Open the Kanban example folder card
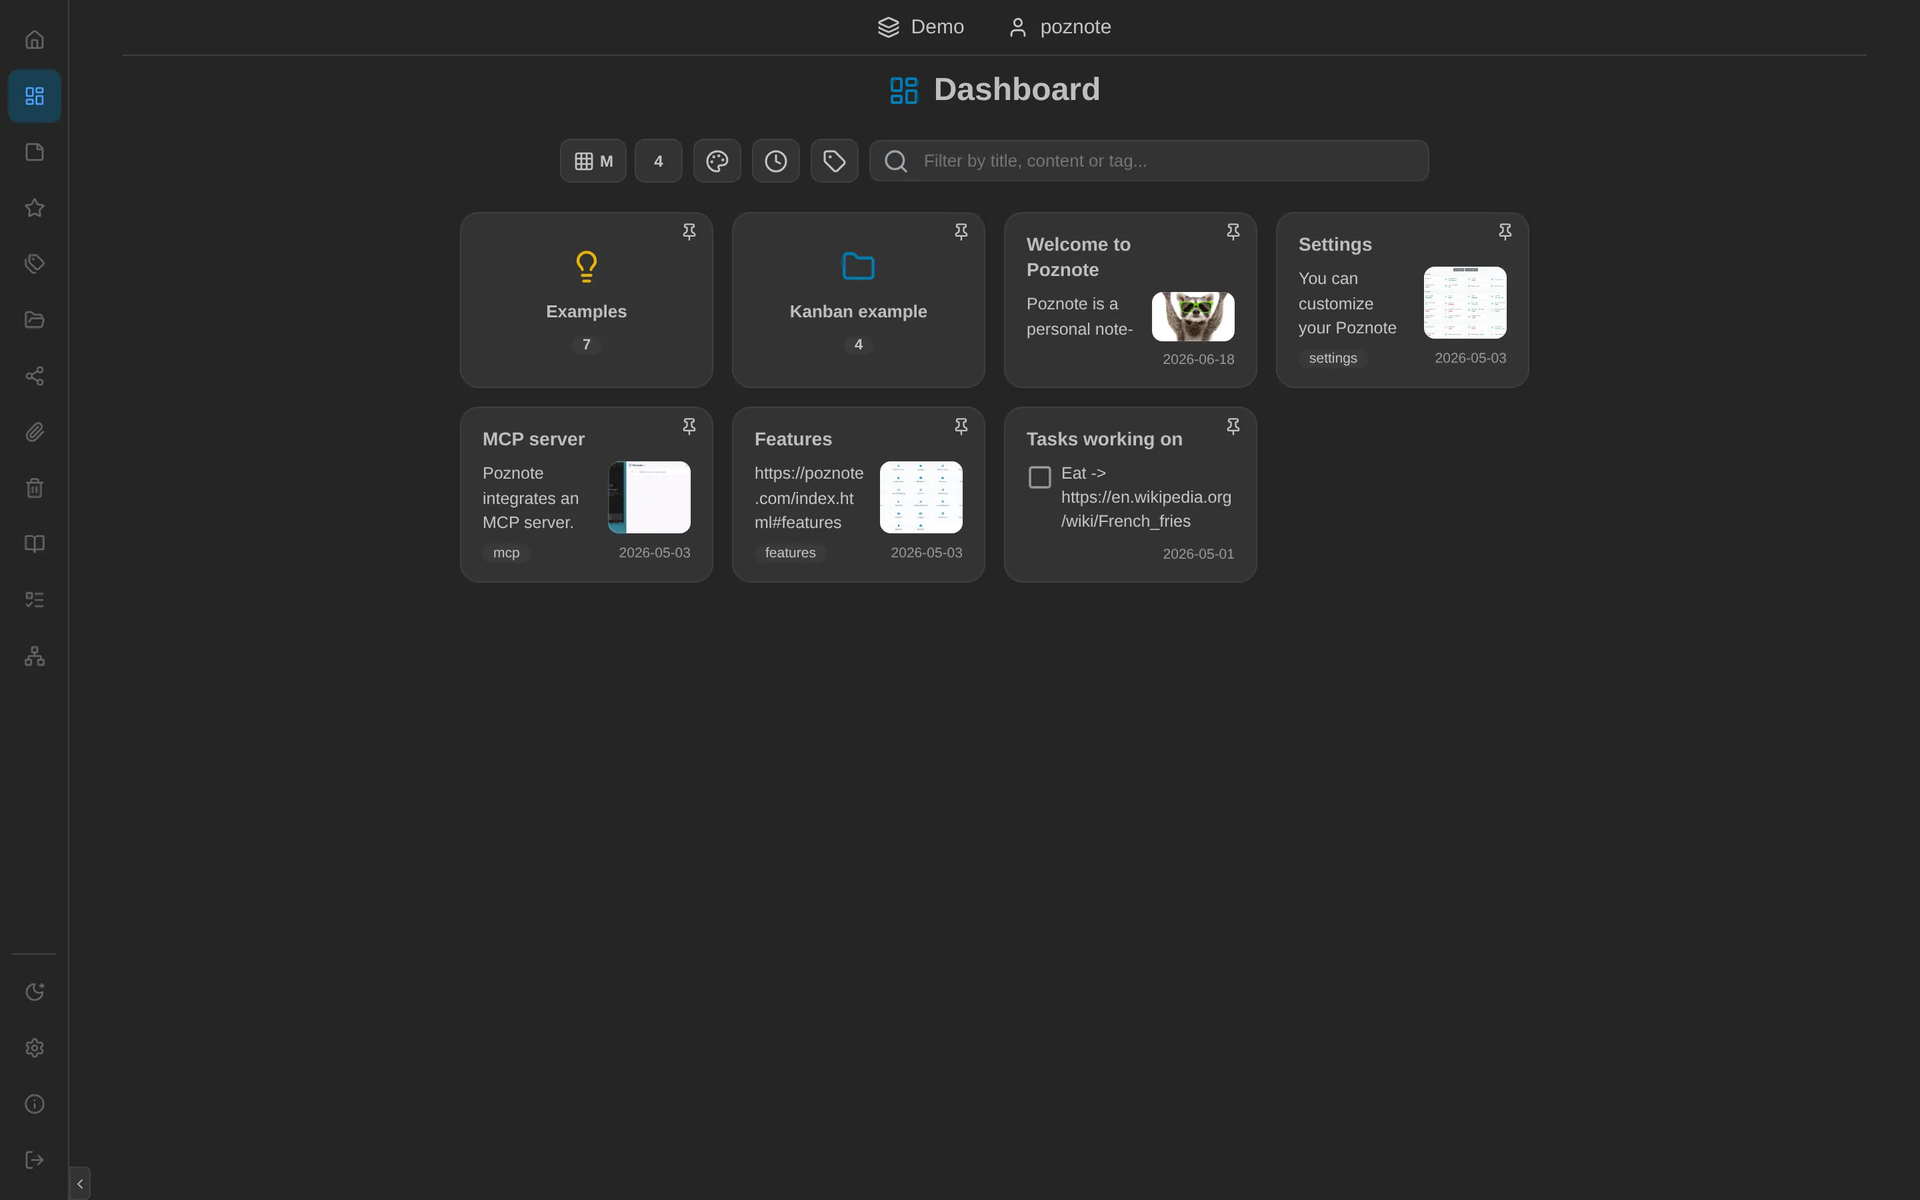Viewport: 1920px width, 1200px height. [858, 300]
